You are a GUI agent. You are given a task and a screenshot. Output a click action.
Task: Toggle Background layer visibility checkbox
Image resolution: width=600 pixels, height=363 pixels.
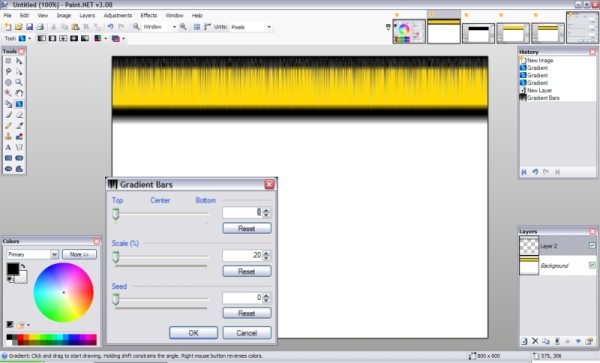tap(592, 265)
